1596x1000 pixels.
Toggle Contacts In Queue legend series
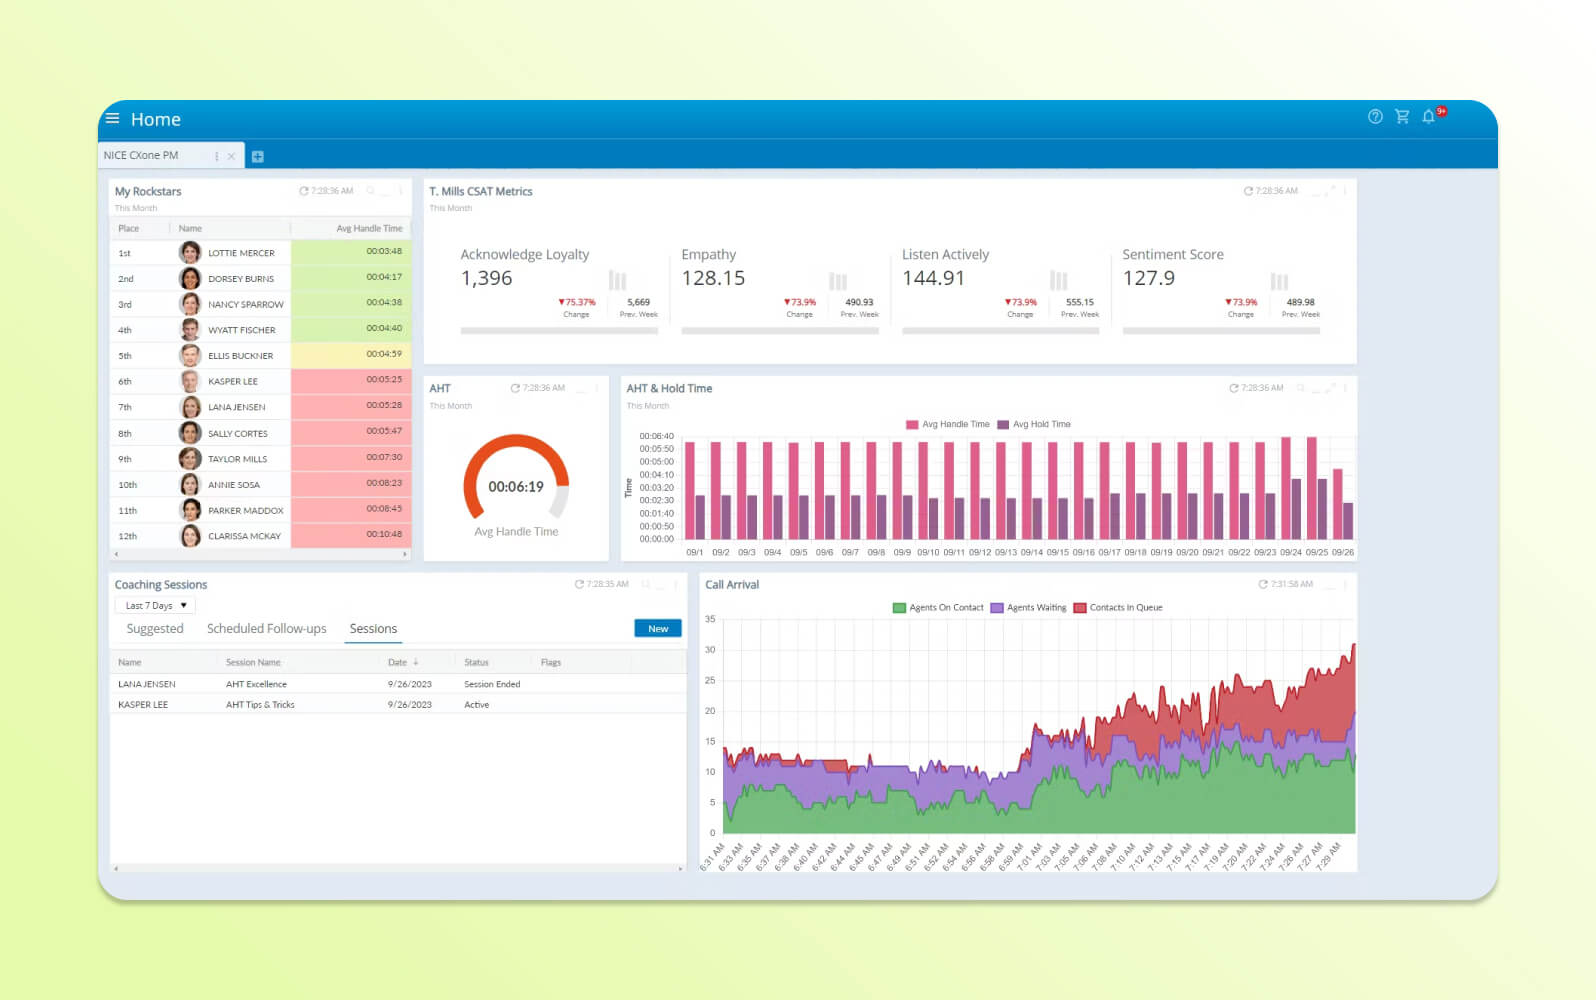click(x=1118, y=607)
